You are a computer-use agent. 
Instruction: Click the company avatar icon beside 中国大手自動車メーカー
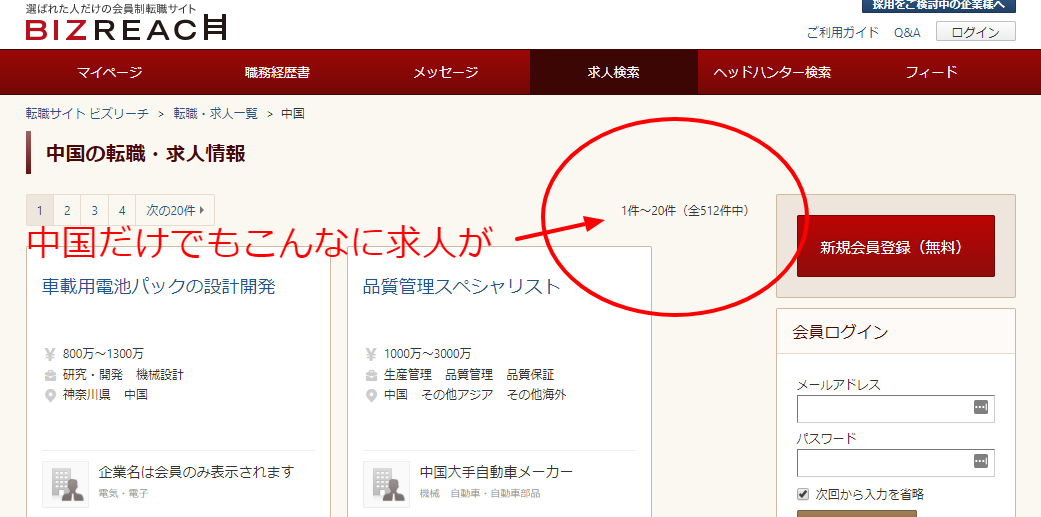[x=386, y=484]
